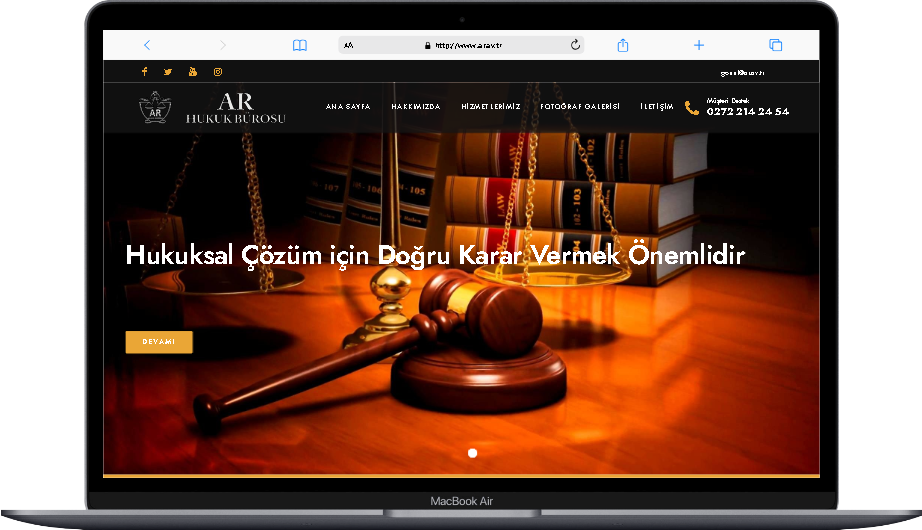Open the YouTube social icon
This screenshot has width=922, height=530.
tap(193, 72)
